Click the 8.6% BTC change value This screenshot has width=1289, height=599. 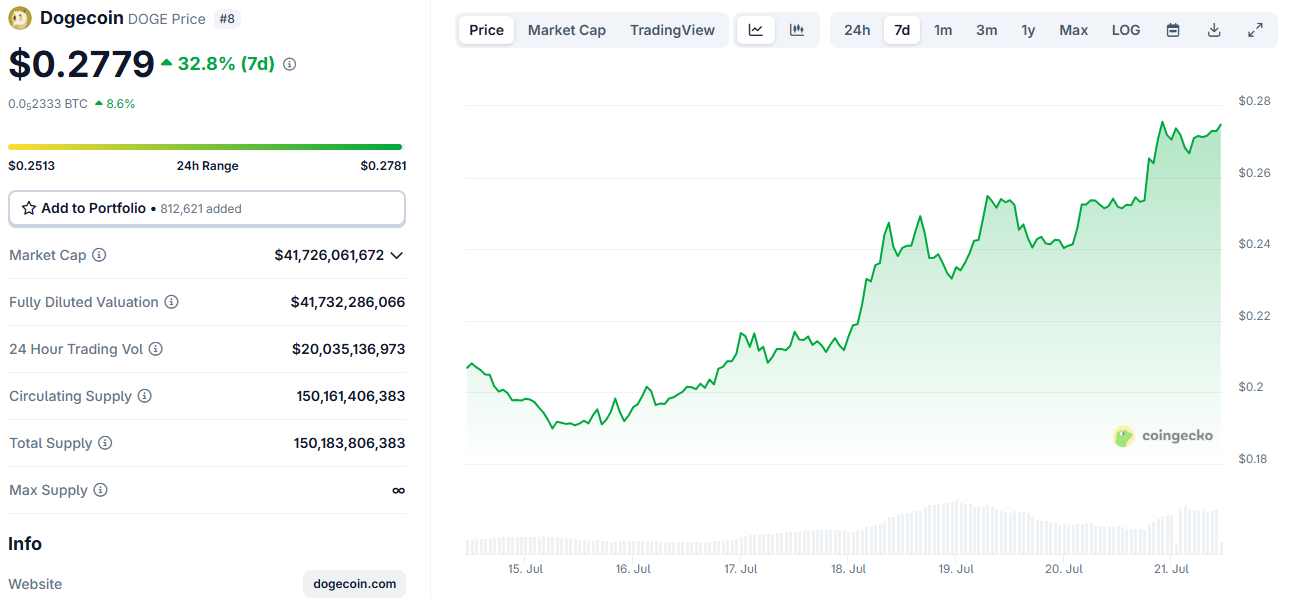tap(115, 103)
